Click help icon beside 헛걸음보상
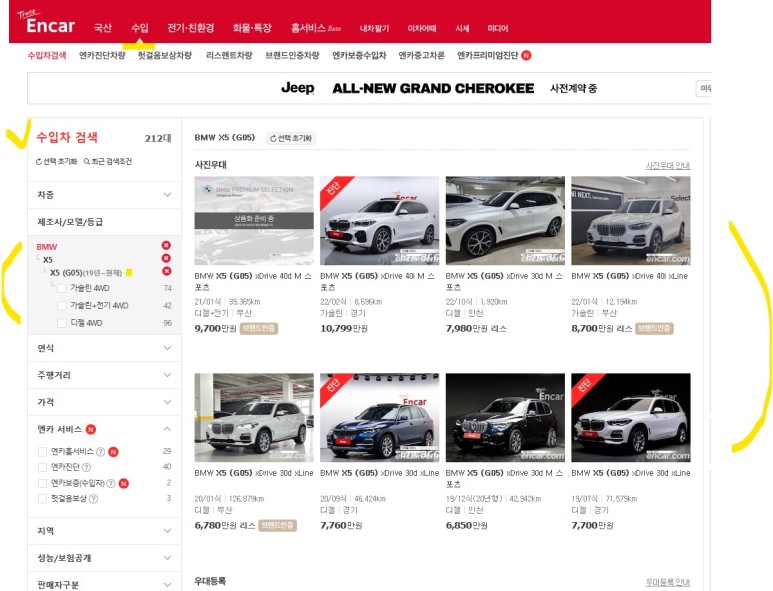Image resolution: width=773 pixels, height=591 pixels. 94,499
